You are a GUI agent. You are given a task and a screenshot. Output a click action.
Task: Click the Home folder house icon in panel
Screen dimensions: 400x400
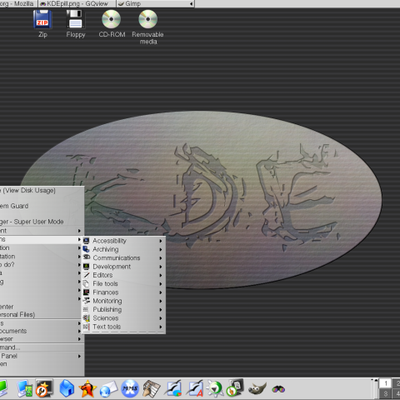pos(66,389)
